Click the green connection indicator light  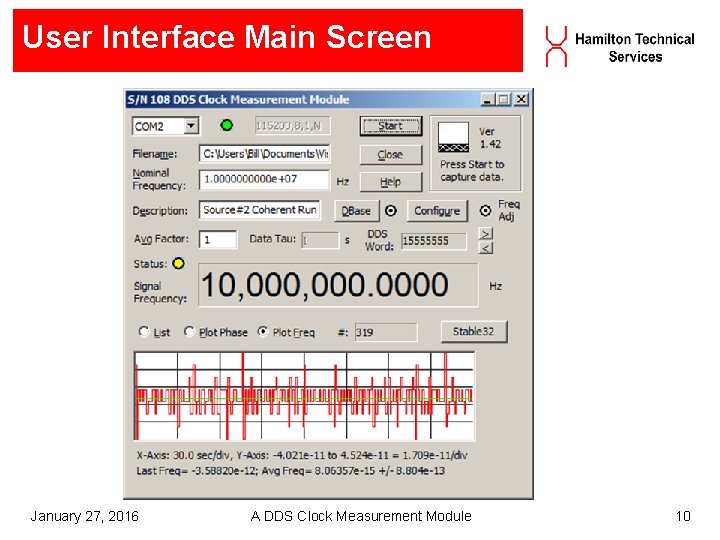click(226, 125)
